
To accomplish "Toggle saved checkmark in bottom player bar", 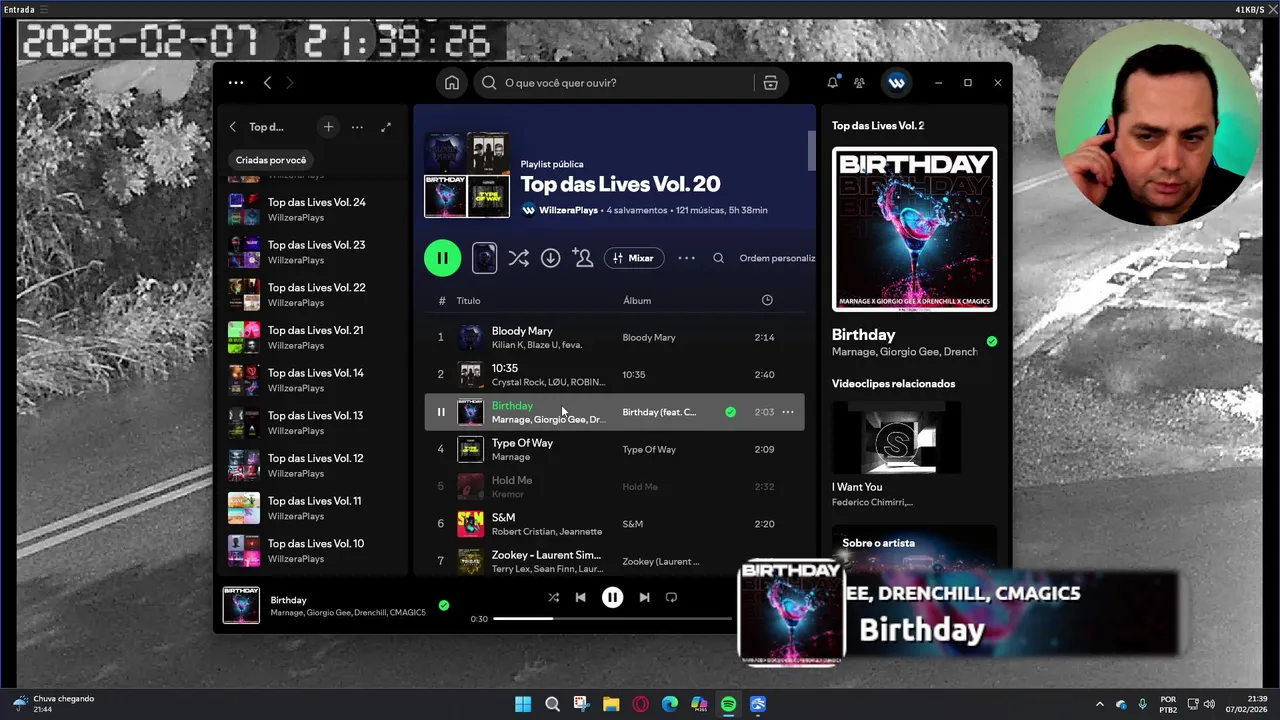I will [x=444, y=605].
